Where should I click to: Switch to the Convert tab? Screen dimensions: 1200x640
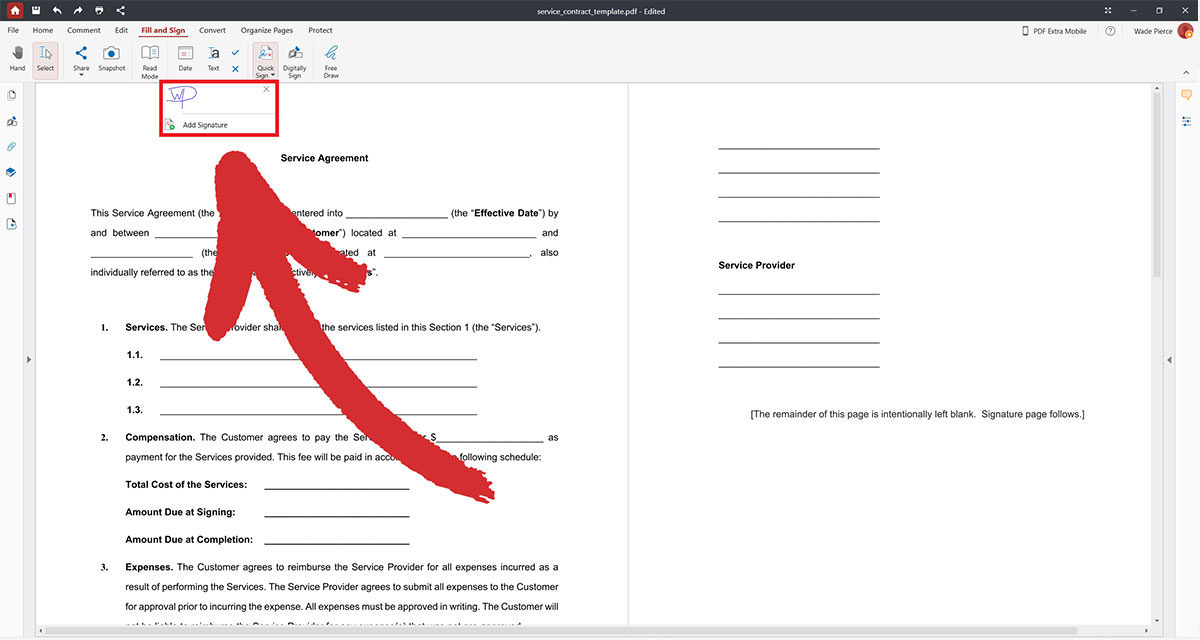coord(212,30)
